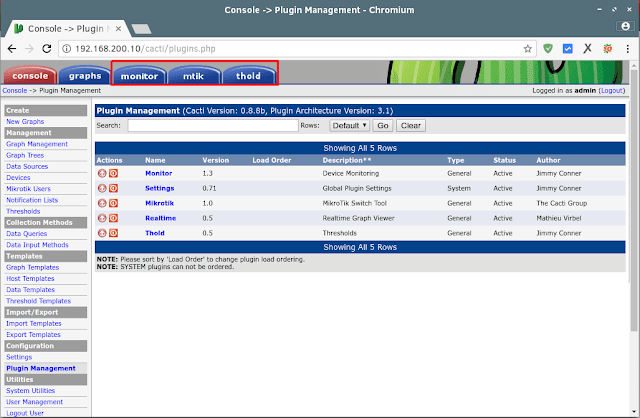Image resolution: width=640 pixels, height=418 pixels.
Task: Open the monitor tab
Action: (139, 76)
